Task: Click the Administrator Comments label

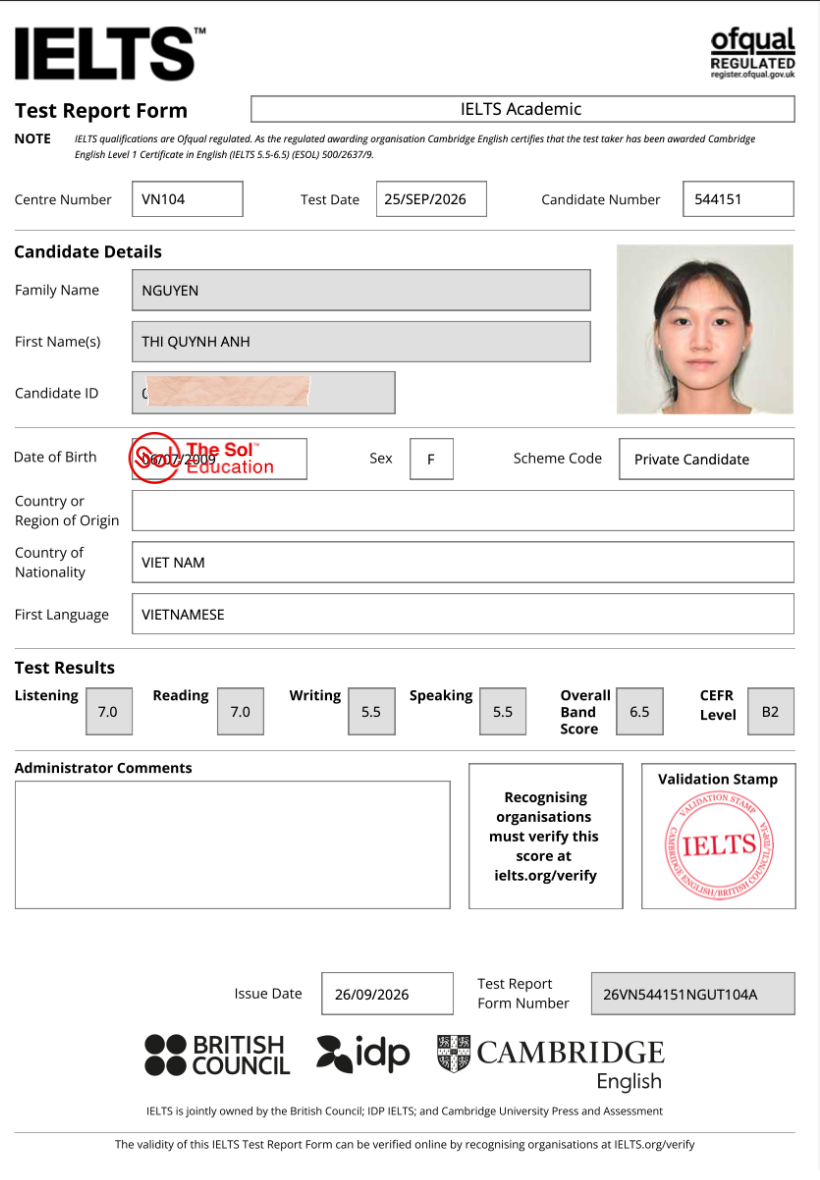Action: [x=103, y=768]
